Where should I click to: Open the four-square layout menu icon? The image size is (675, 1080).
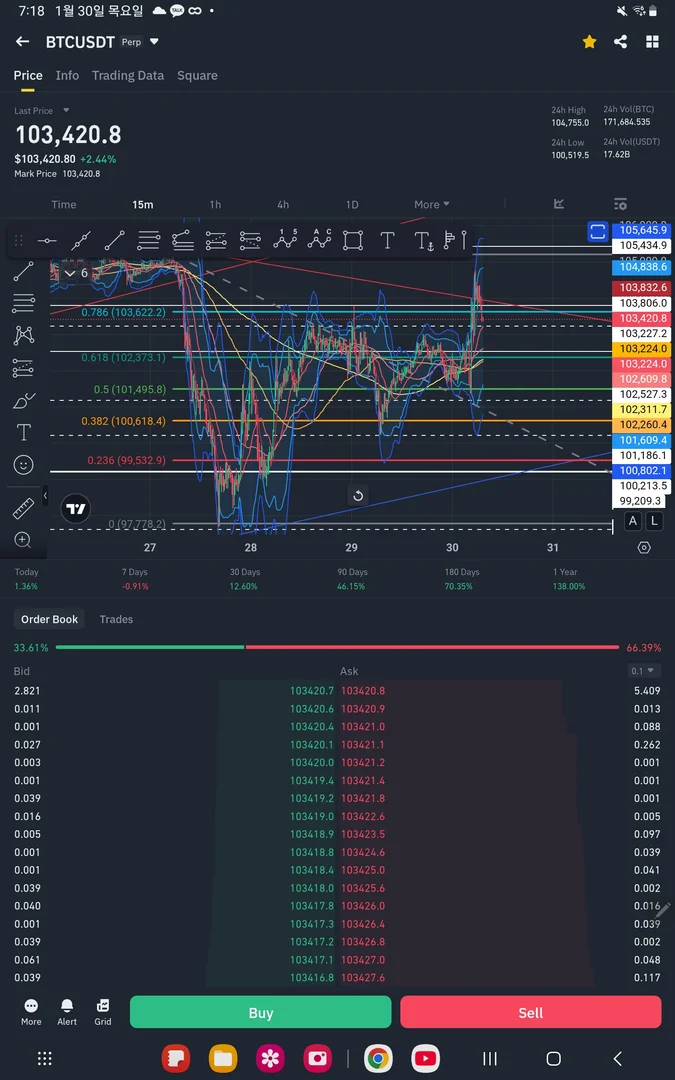(x=652, y=41)
